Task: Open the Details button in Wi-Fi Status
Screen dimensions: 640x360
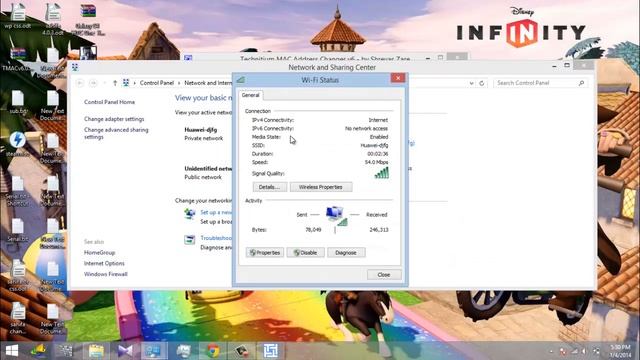Action: tap(270, 187)
